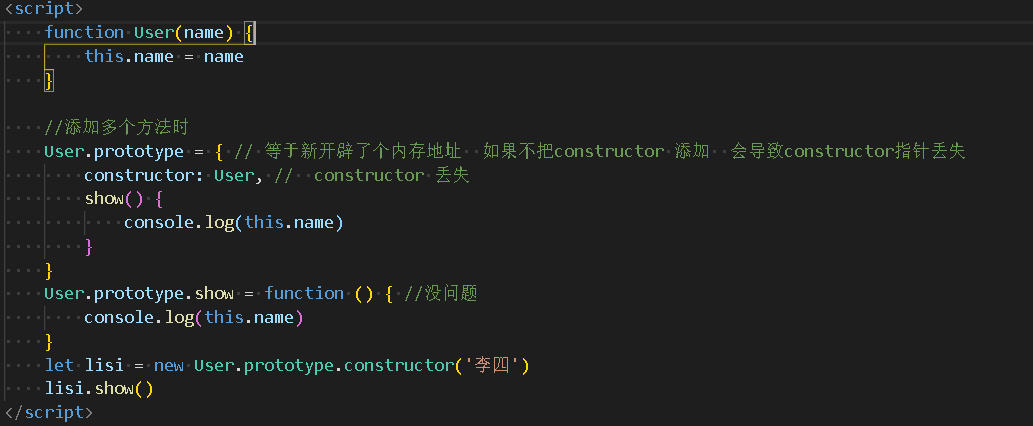Click the 'constructor 丢失' comment
Image resolution: width=1033 pixels, height=426 pixels.
pyautogui.click(x=391, y=175)
